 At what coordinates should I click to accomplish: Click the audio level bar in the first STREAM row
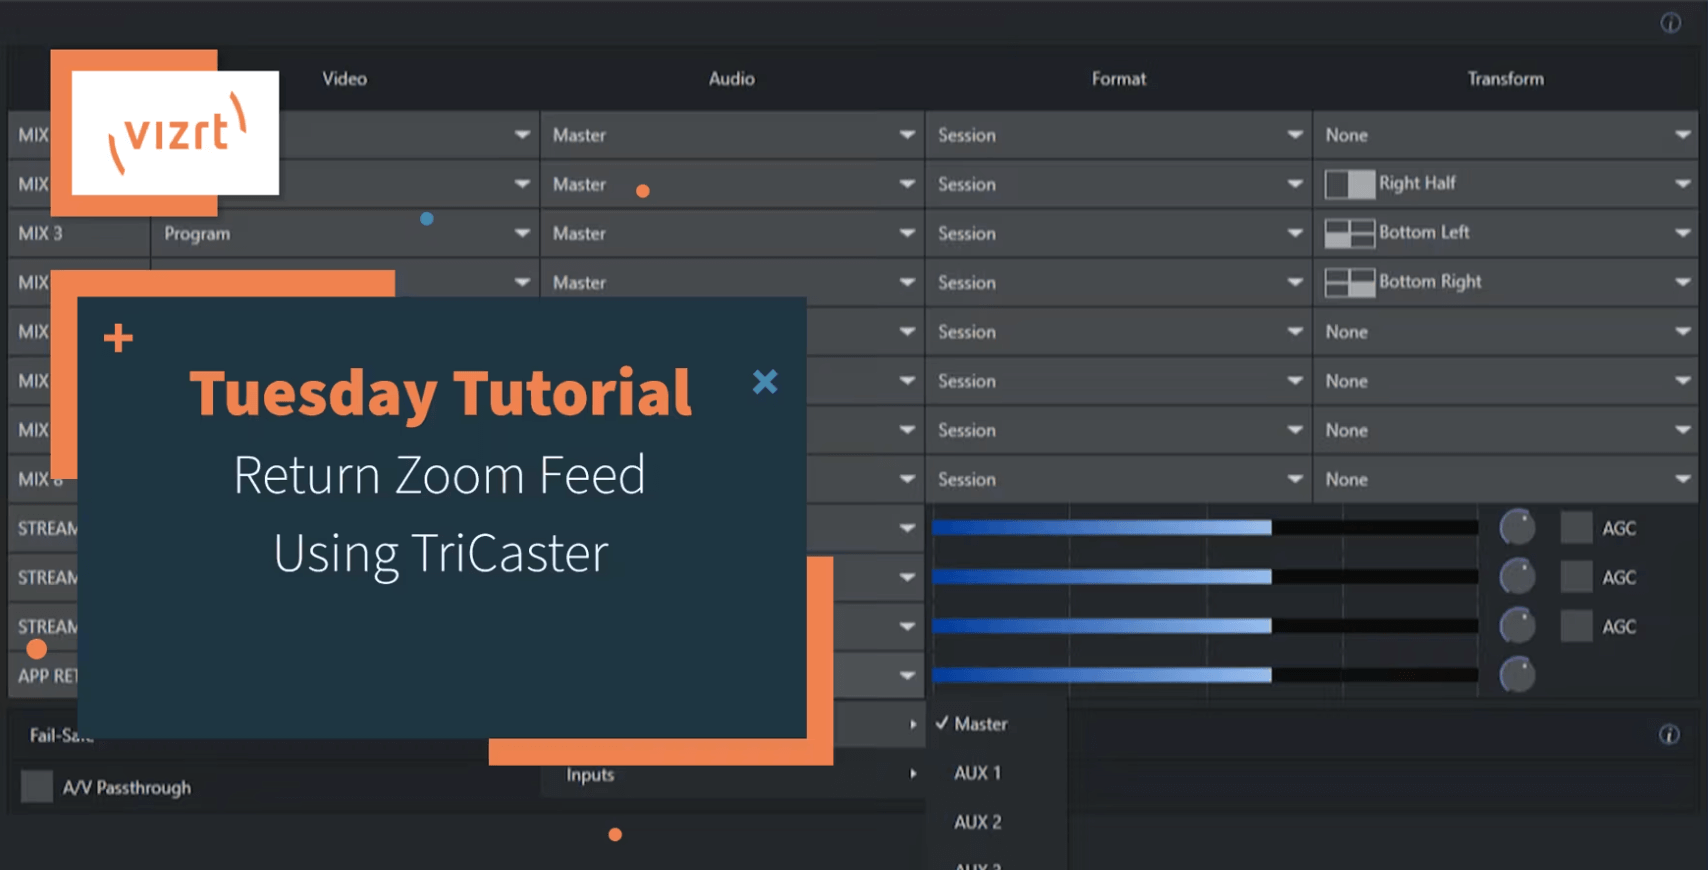click(1205, 527)
